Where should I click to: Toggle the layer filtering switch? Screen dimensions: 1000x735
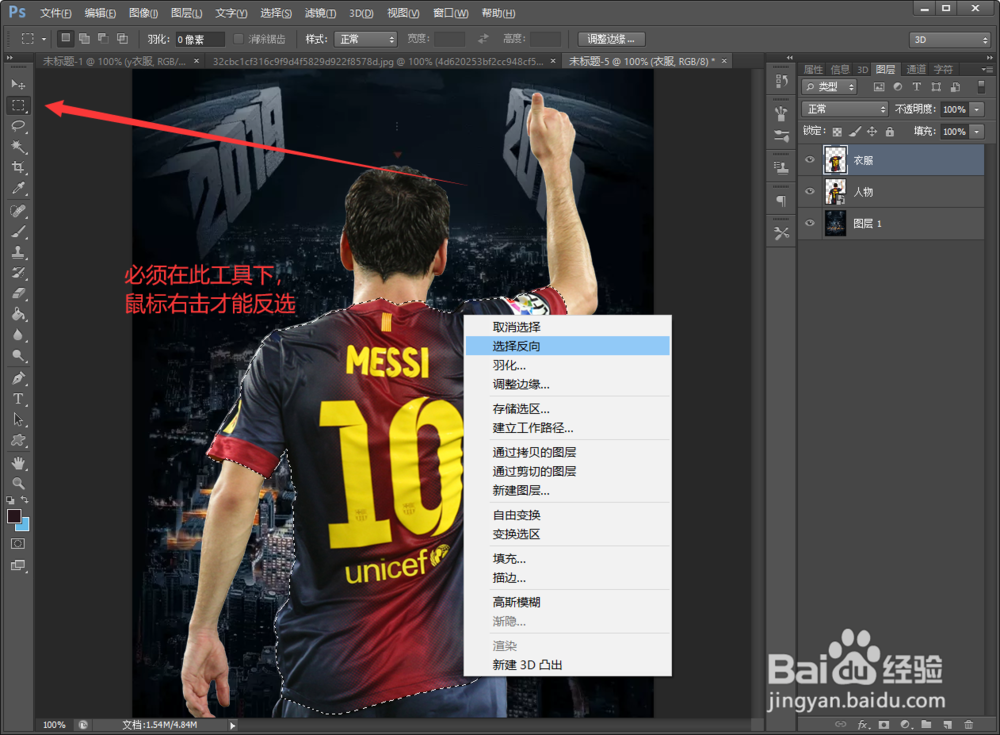tap(981, 87)
